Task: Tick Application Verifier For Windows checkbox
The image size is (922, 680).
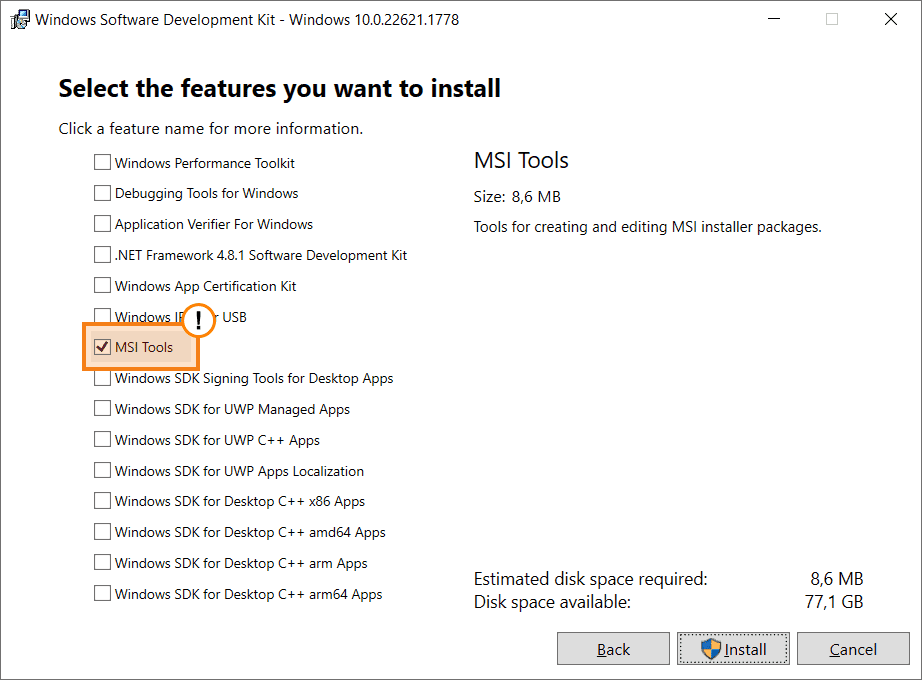Action: [102, 224]
